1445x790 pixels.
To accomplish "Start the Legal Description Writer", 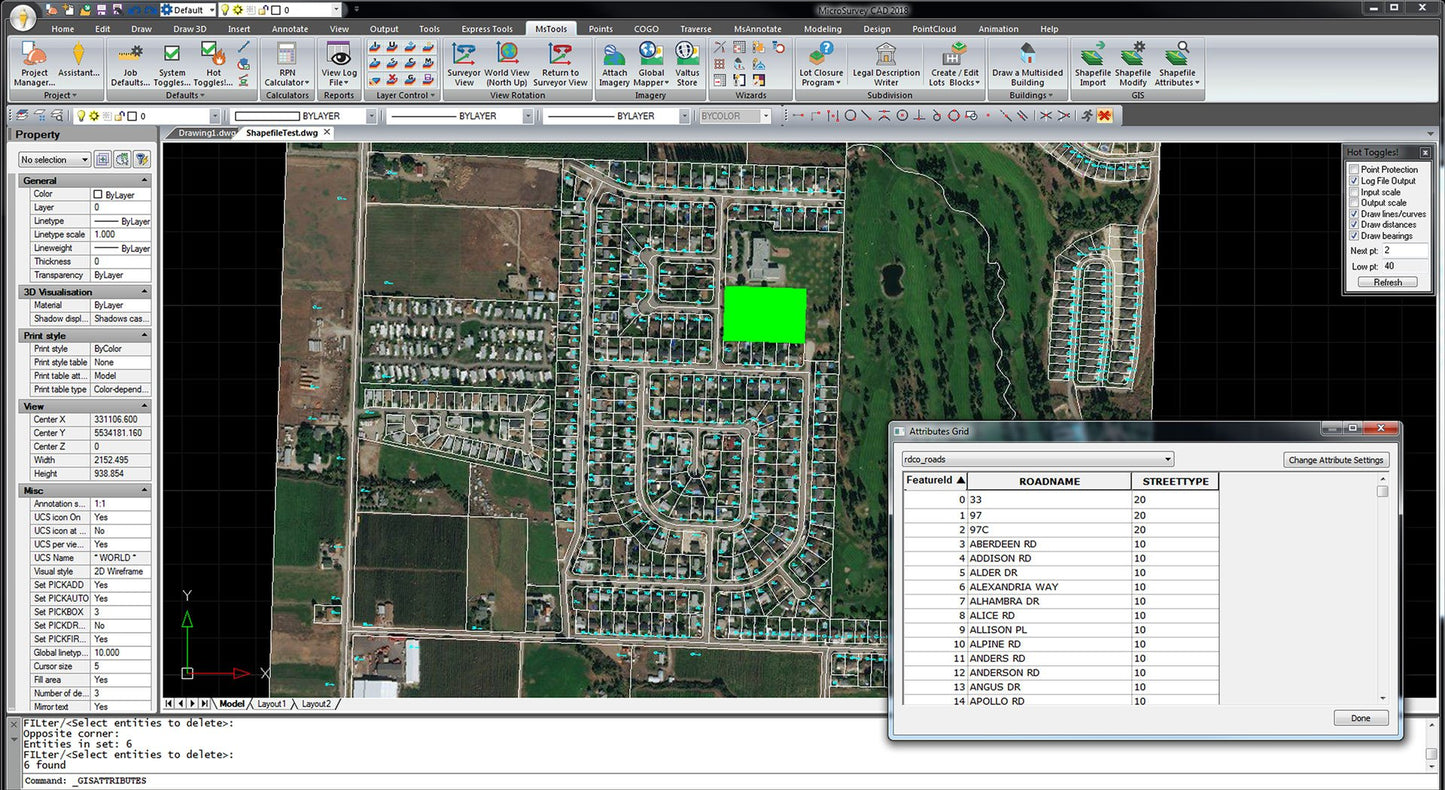I will (885, 65).
